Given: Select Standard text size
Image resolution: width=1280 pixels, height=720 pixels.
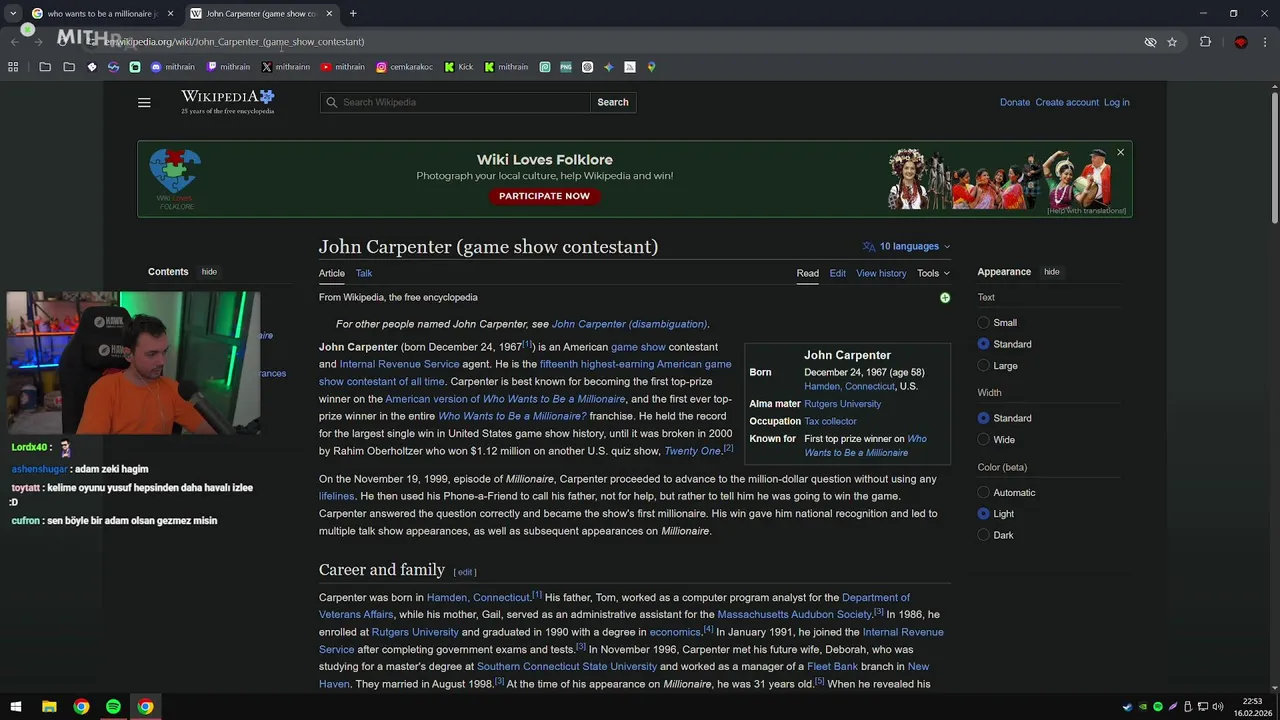Looking at the screenshot, I should [x=983, y=344].
